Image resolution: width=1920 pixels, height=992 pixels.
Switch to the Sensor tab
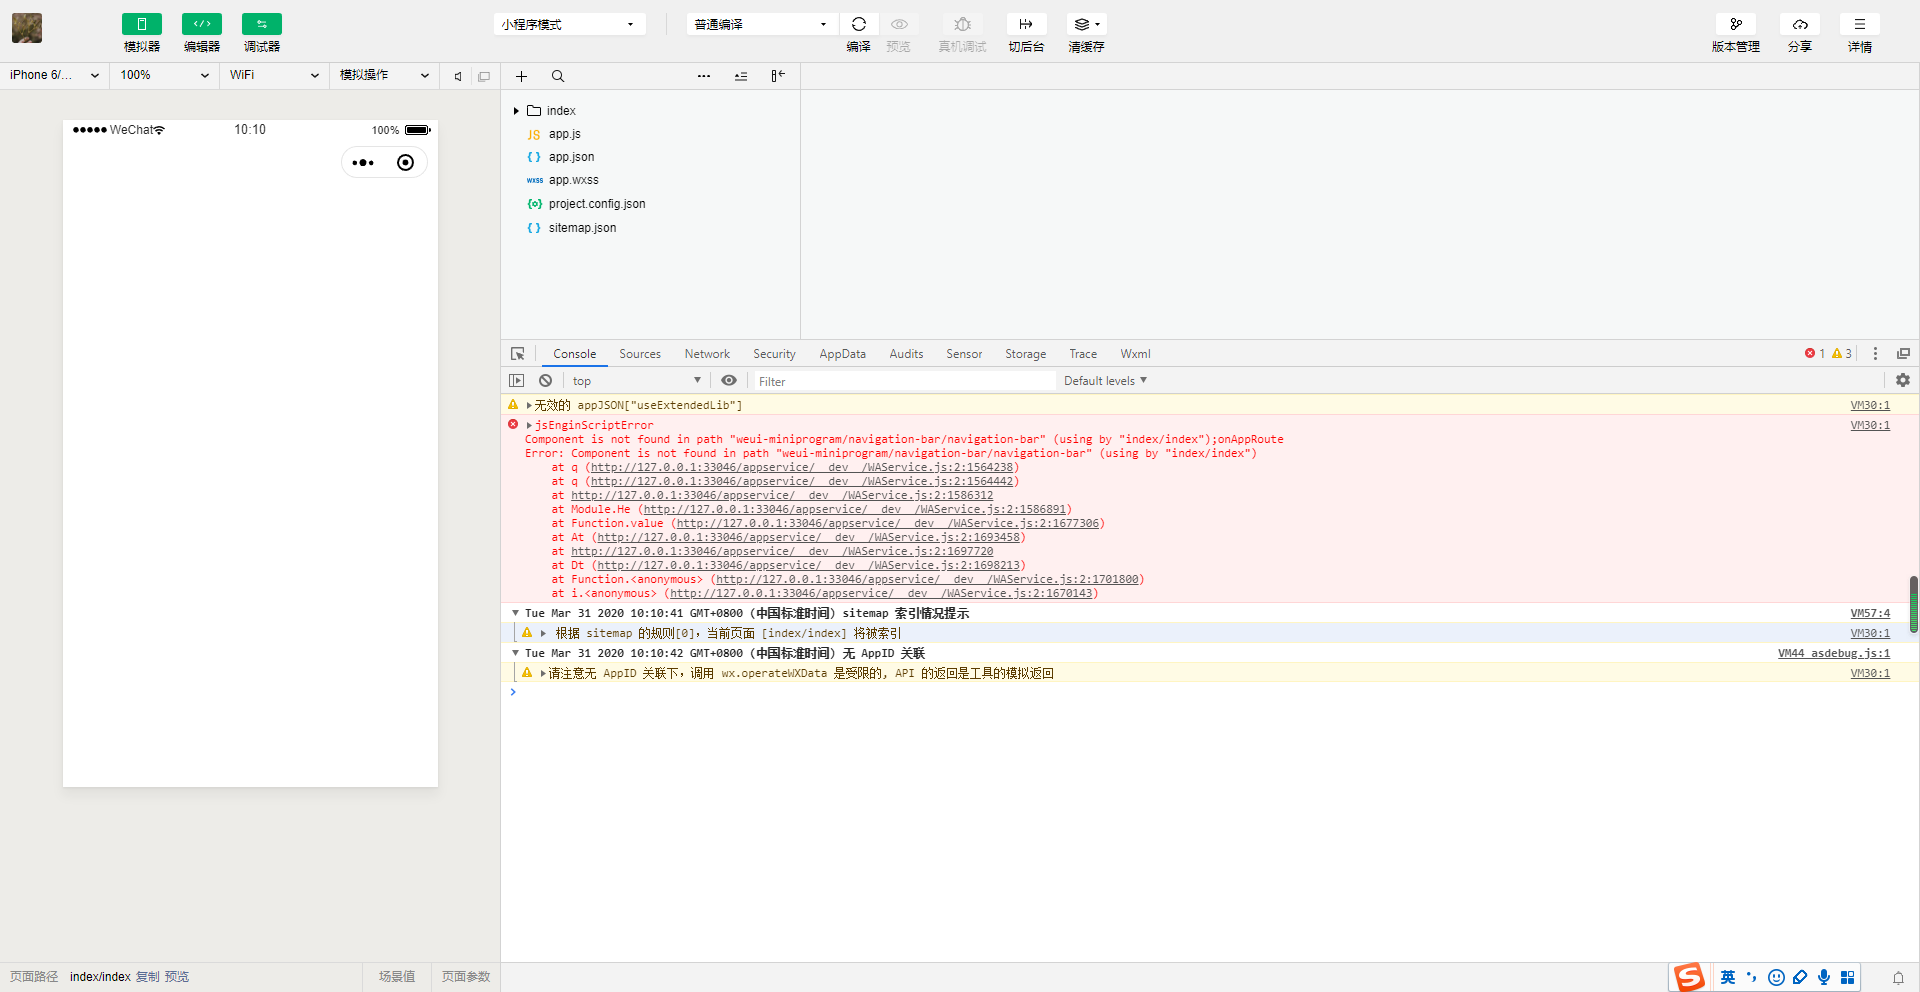964,354
